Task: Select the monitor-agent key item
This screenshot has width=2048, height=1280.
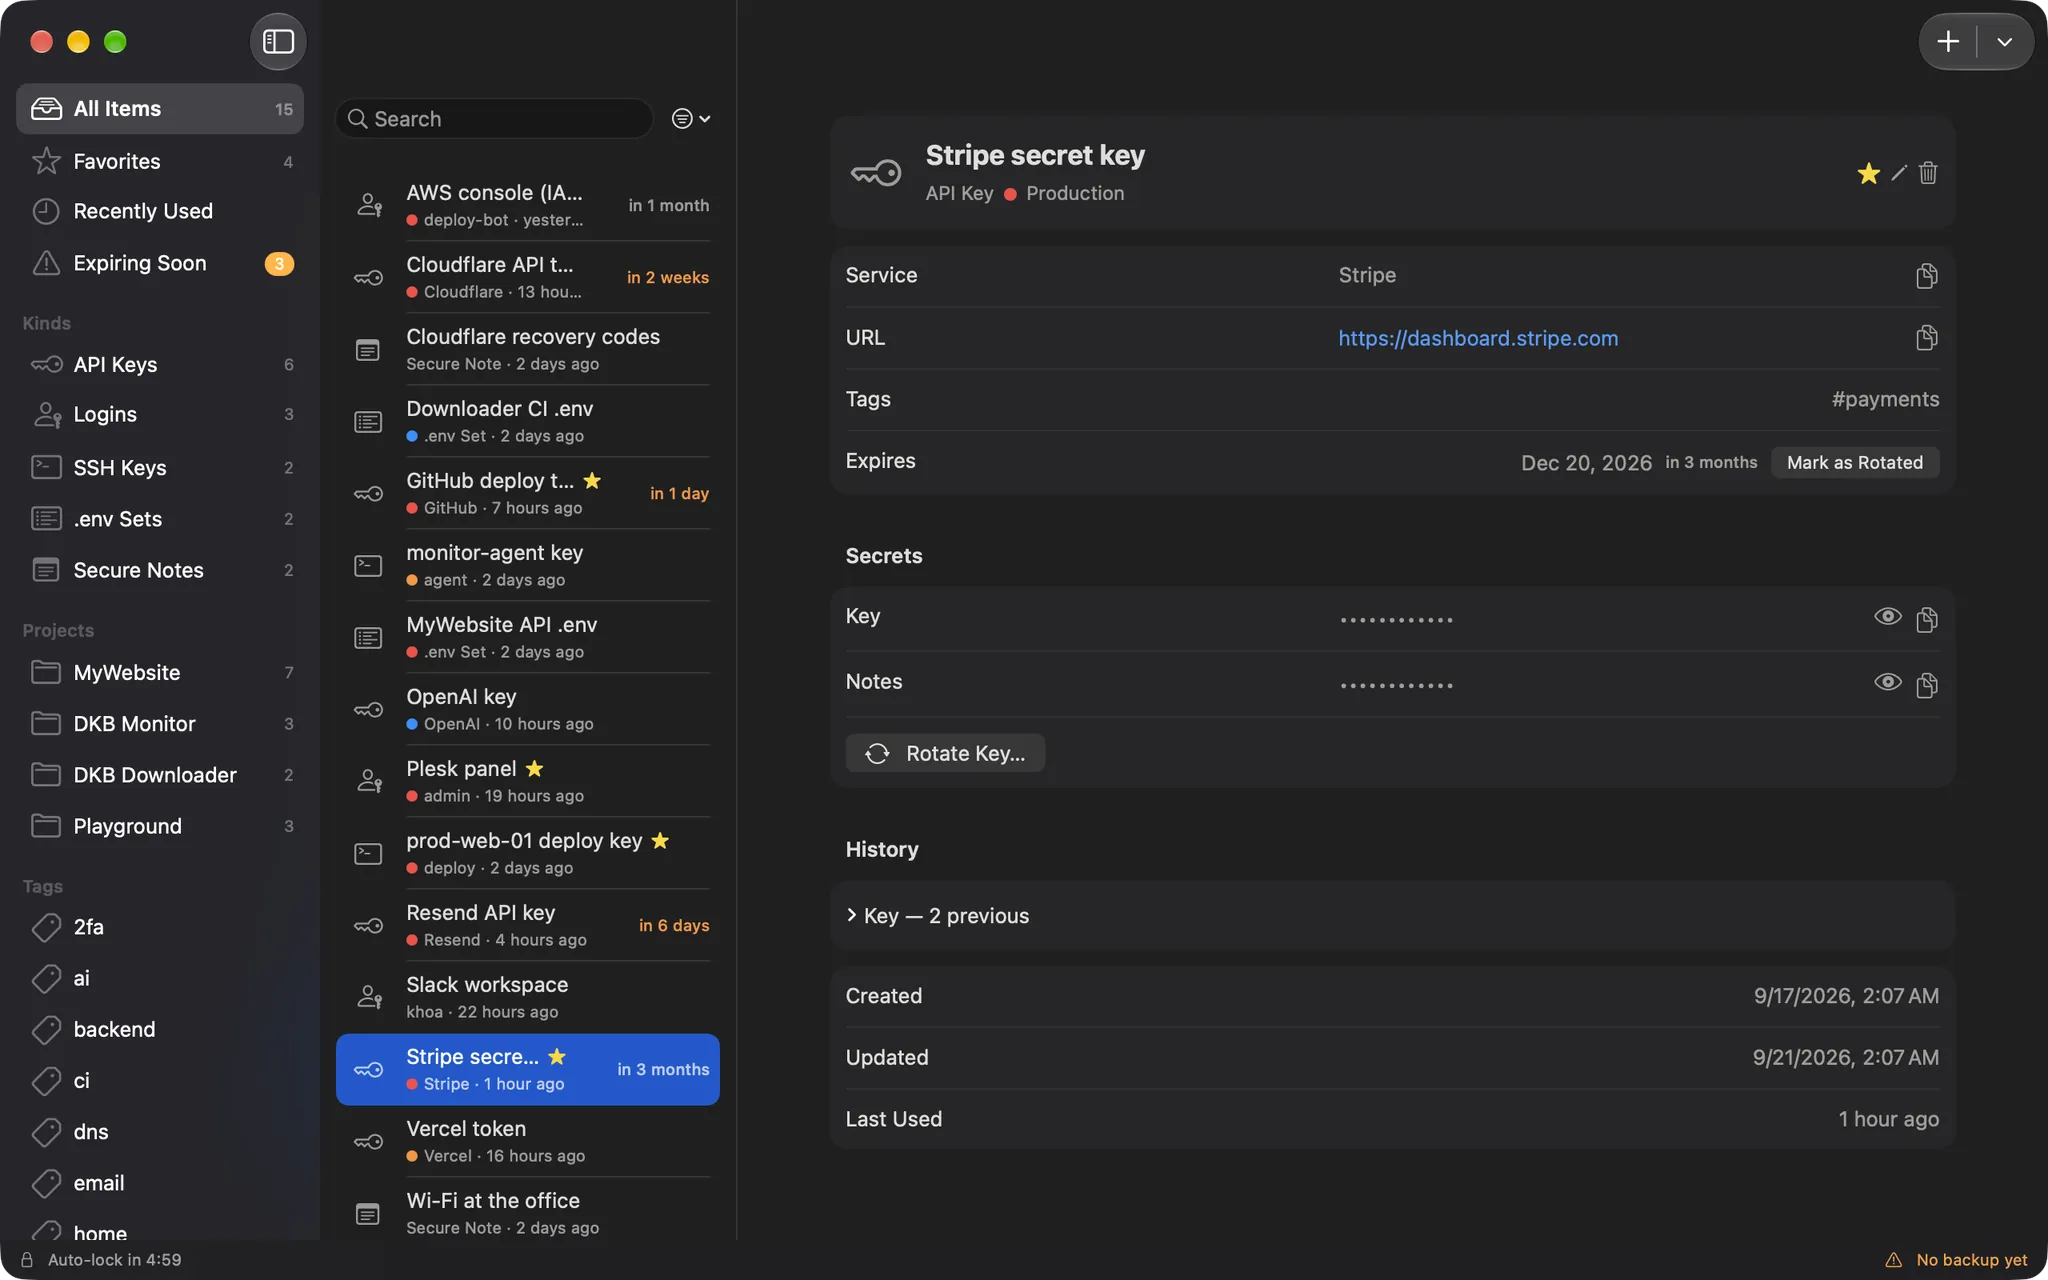Action: 528,565
